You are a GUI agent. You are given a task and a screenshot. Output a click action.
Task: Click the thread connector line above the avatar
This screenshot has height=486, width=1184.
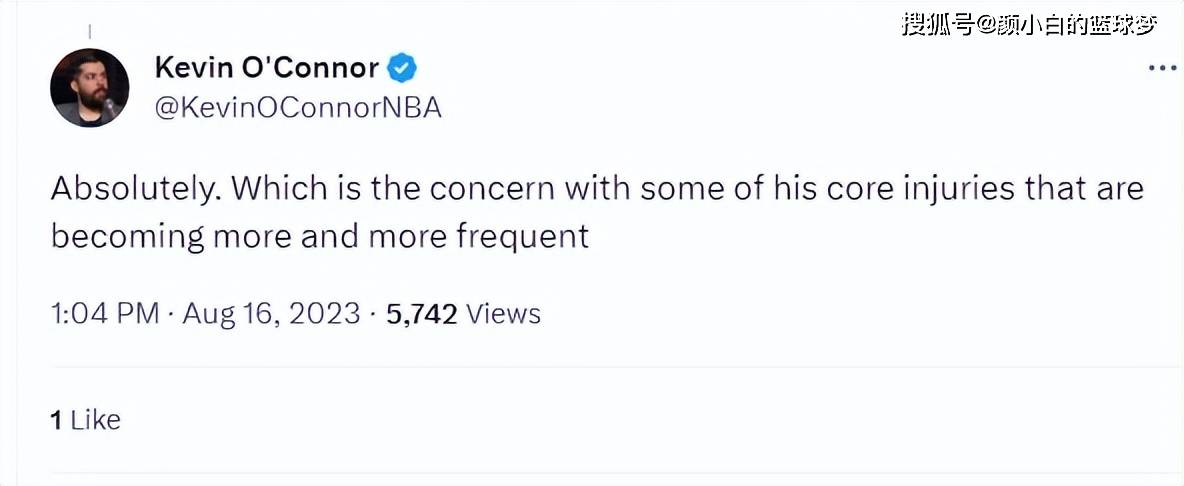(x=89, y=30)
